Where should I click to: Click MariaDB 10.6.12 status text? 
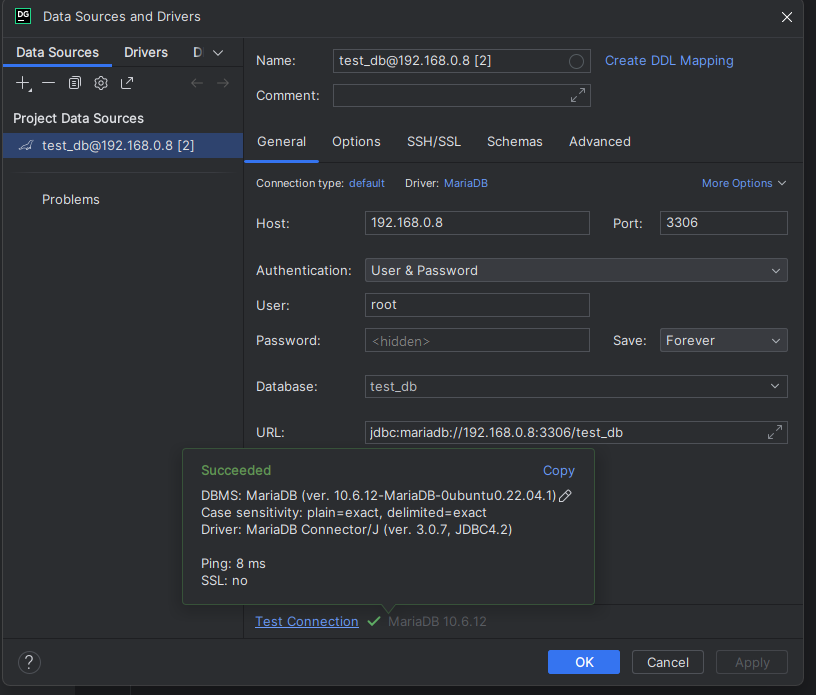tap(437, 622)
